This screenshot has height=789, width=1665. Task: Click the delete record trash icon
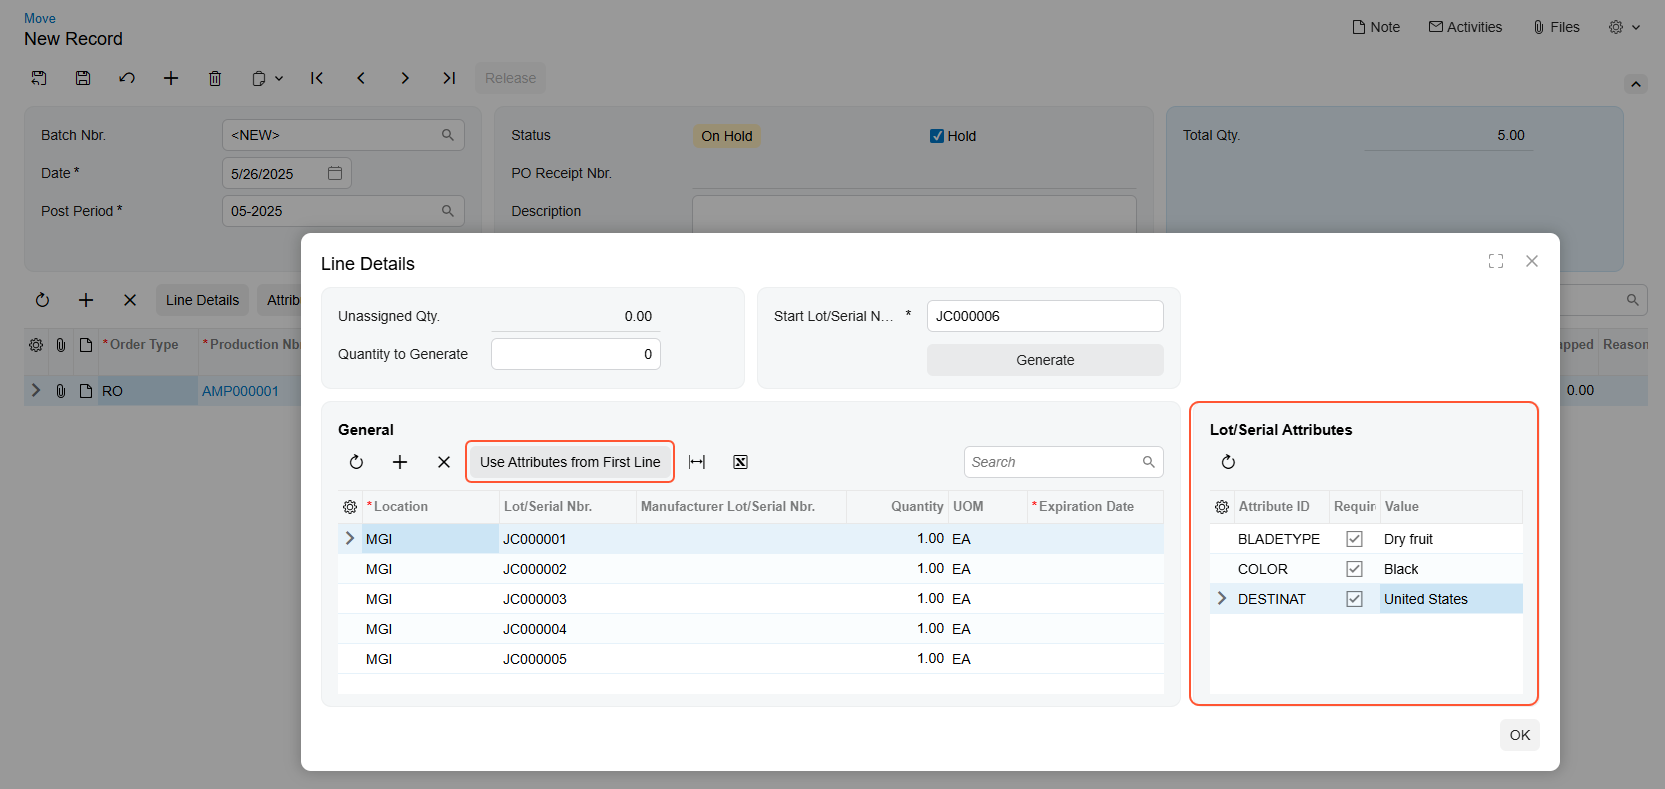(215, 78)
